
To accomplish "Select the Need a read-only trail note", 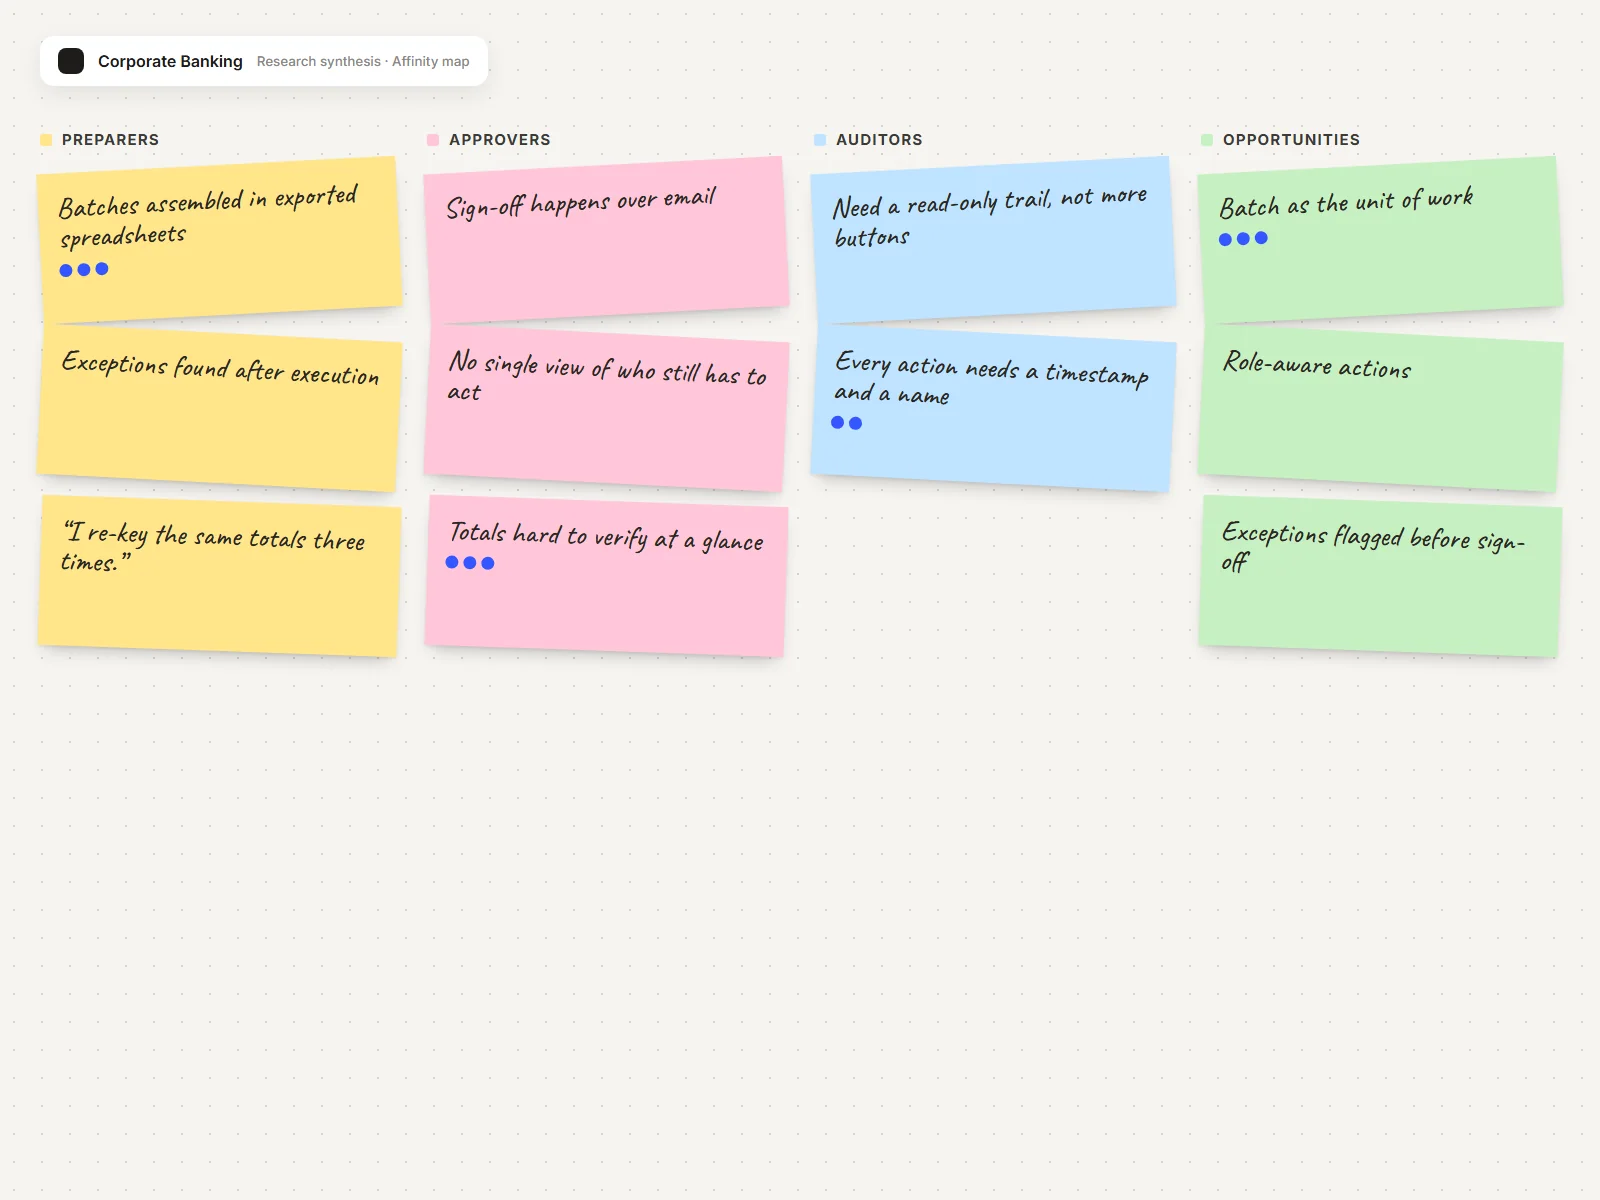I will pos(994,240).
